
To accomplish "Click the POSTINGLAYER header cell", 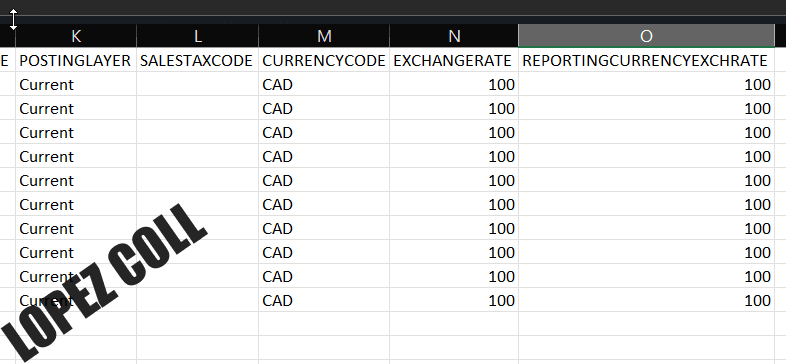I will coord(76,61).
